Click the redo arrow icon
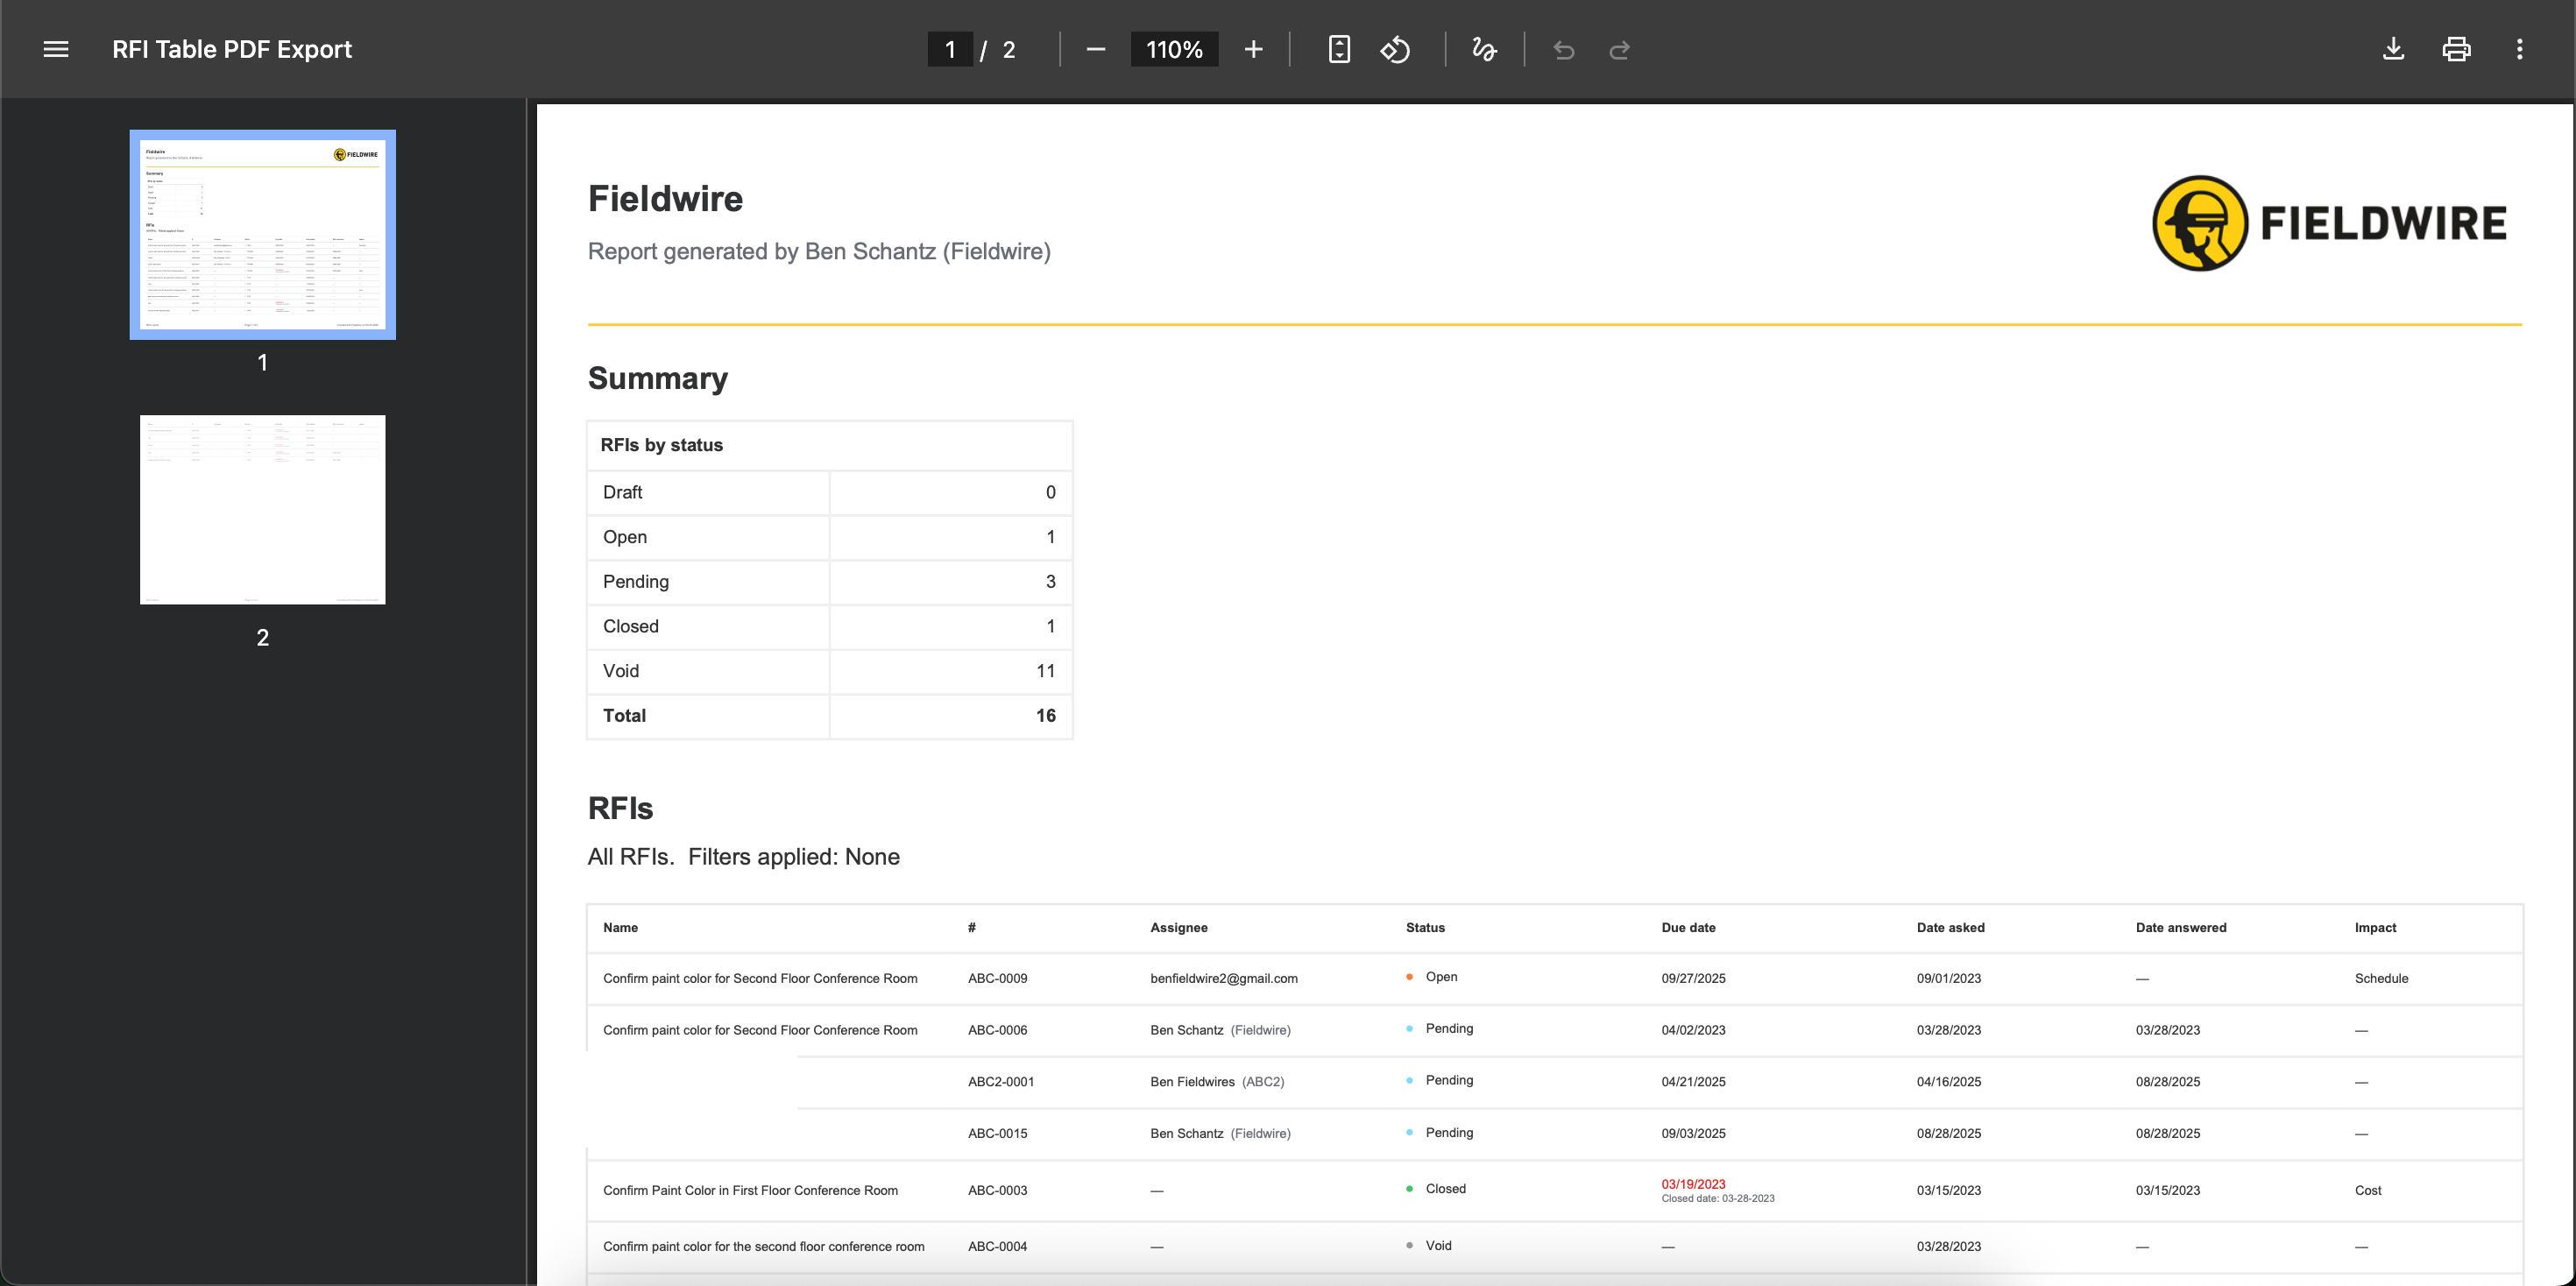This screenshot has height=1286, width=2576. pyautogui.click(x=1619, y=49)
